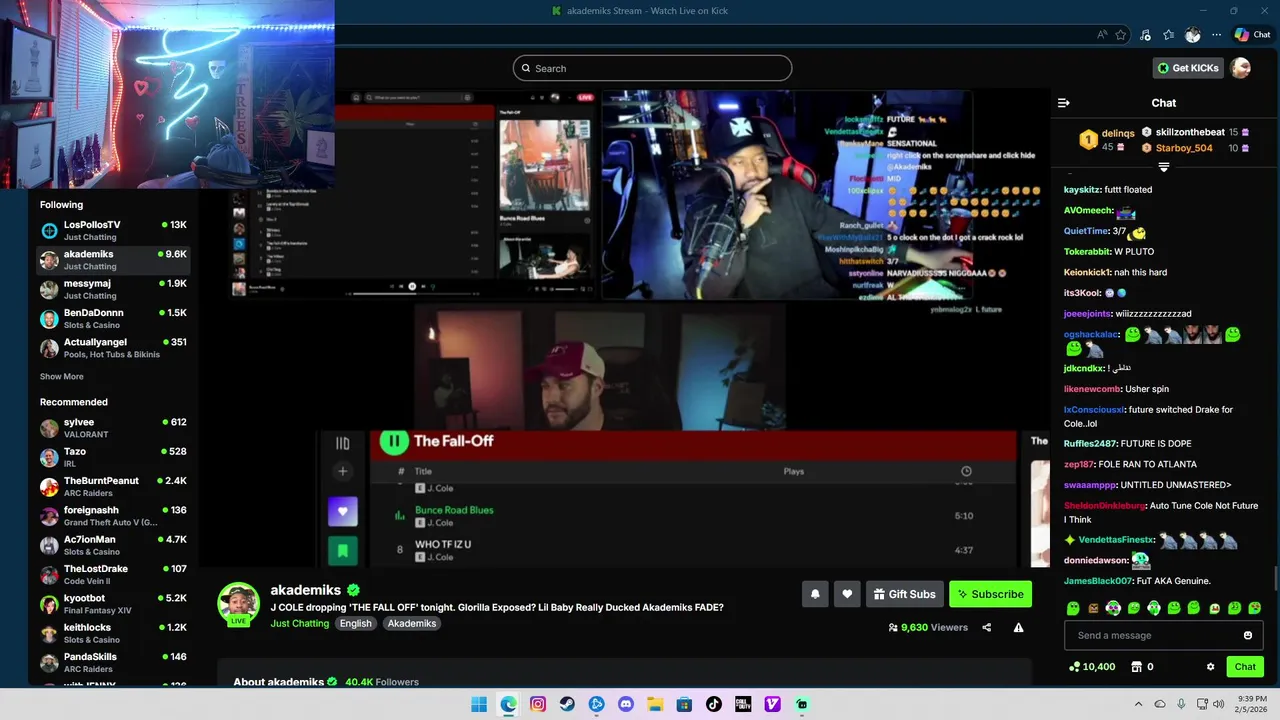This screenshot has height=720, width=1280.
Task: Open Tazo in Recommended list
Action: [113, 457]
